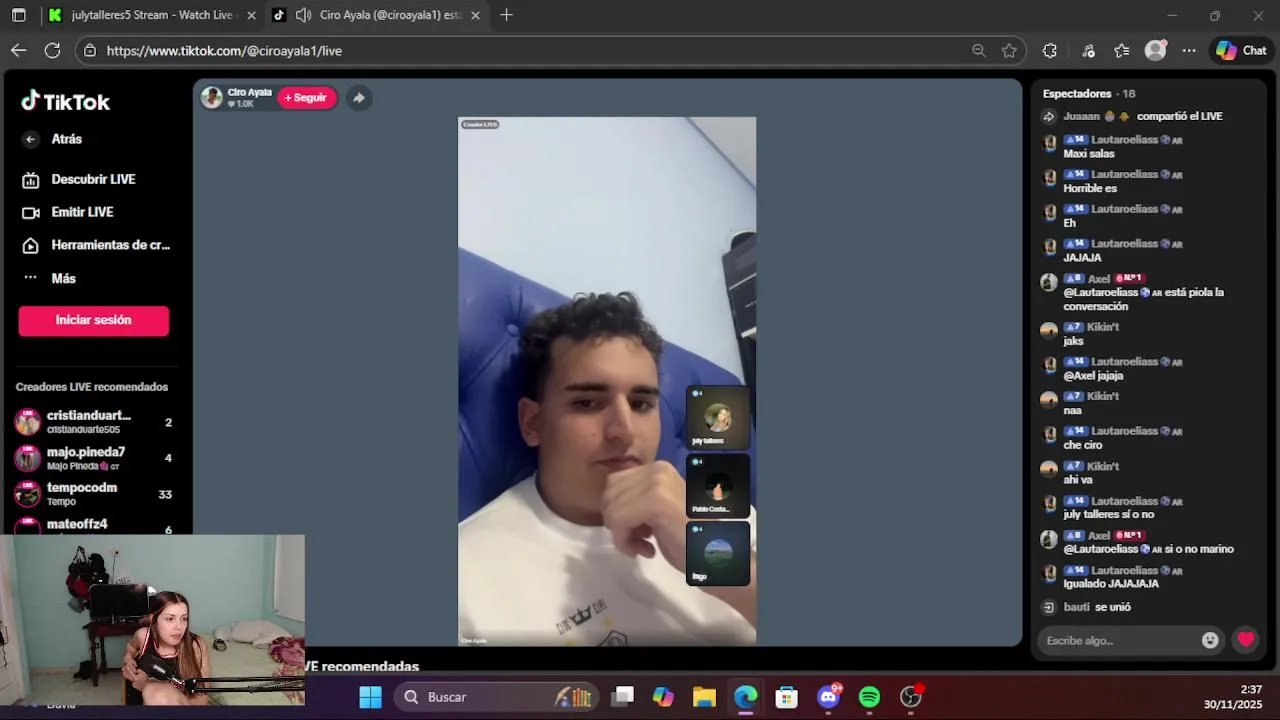Open Herramientas de creador menu item

[x=96, y=245]
